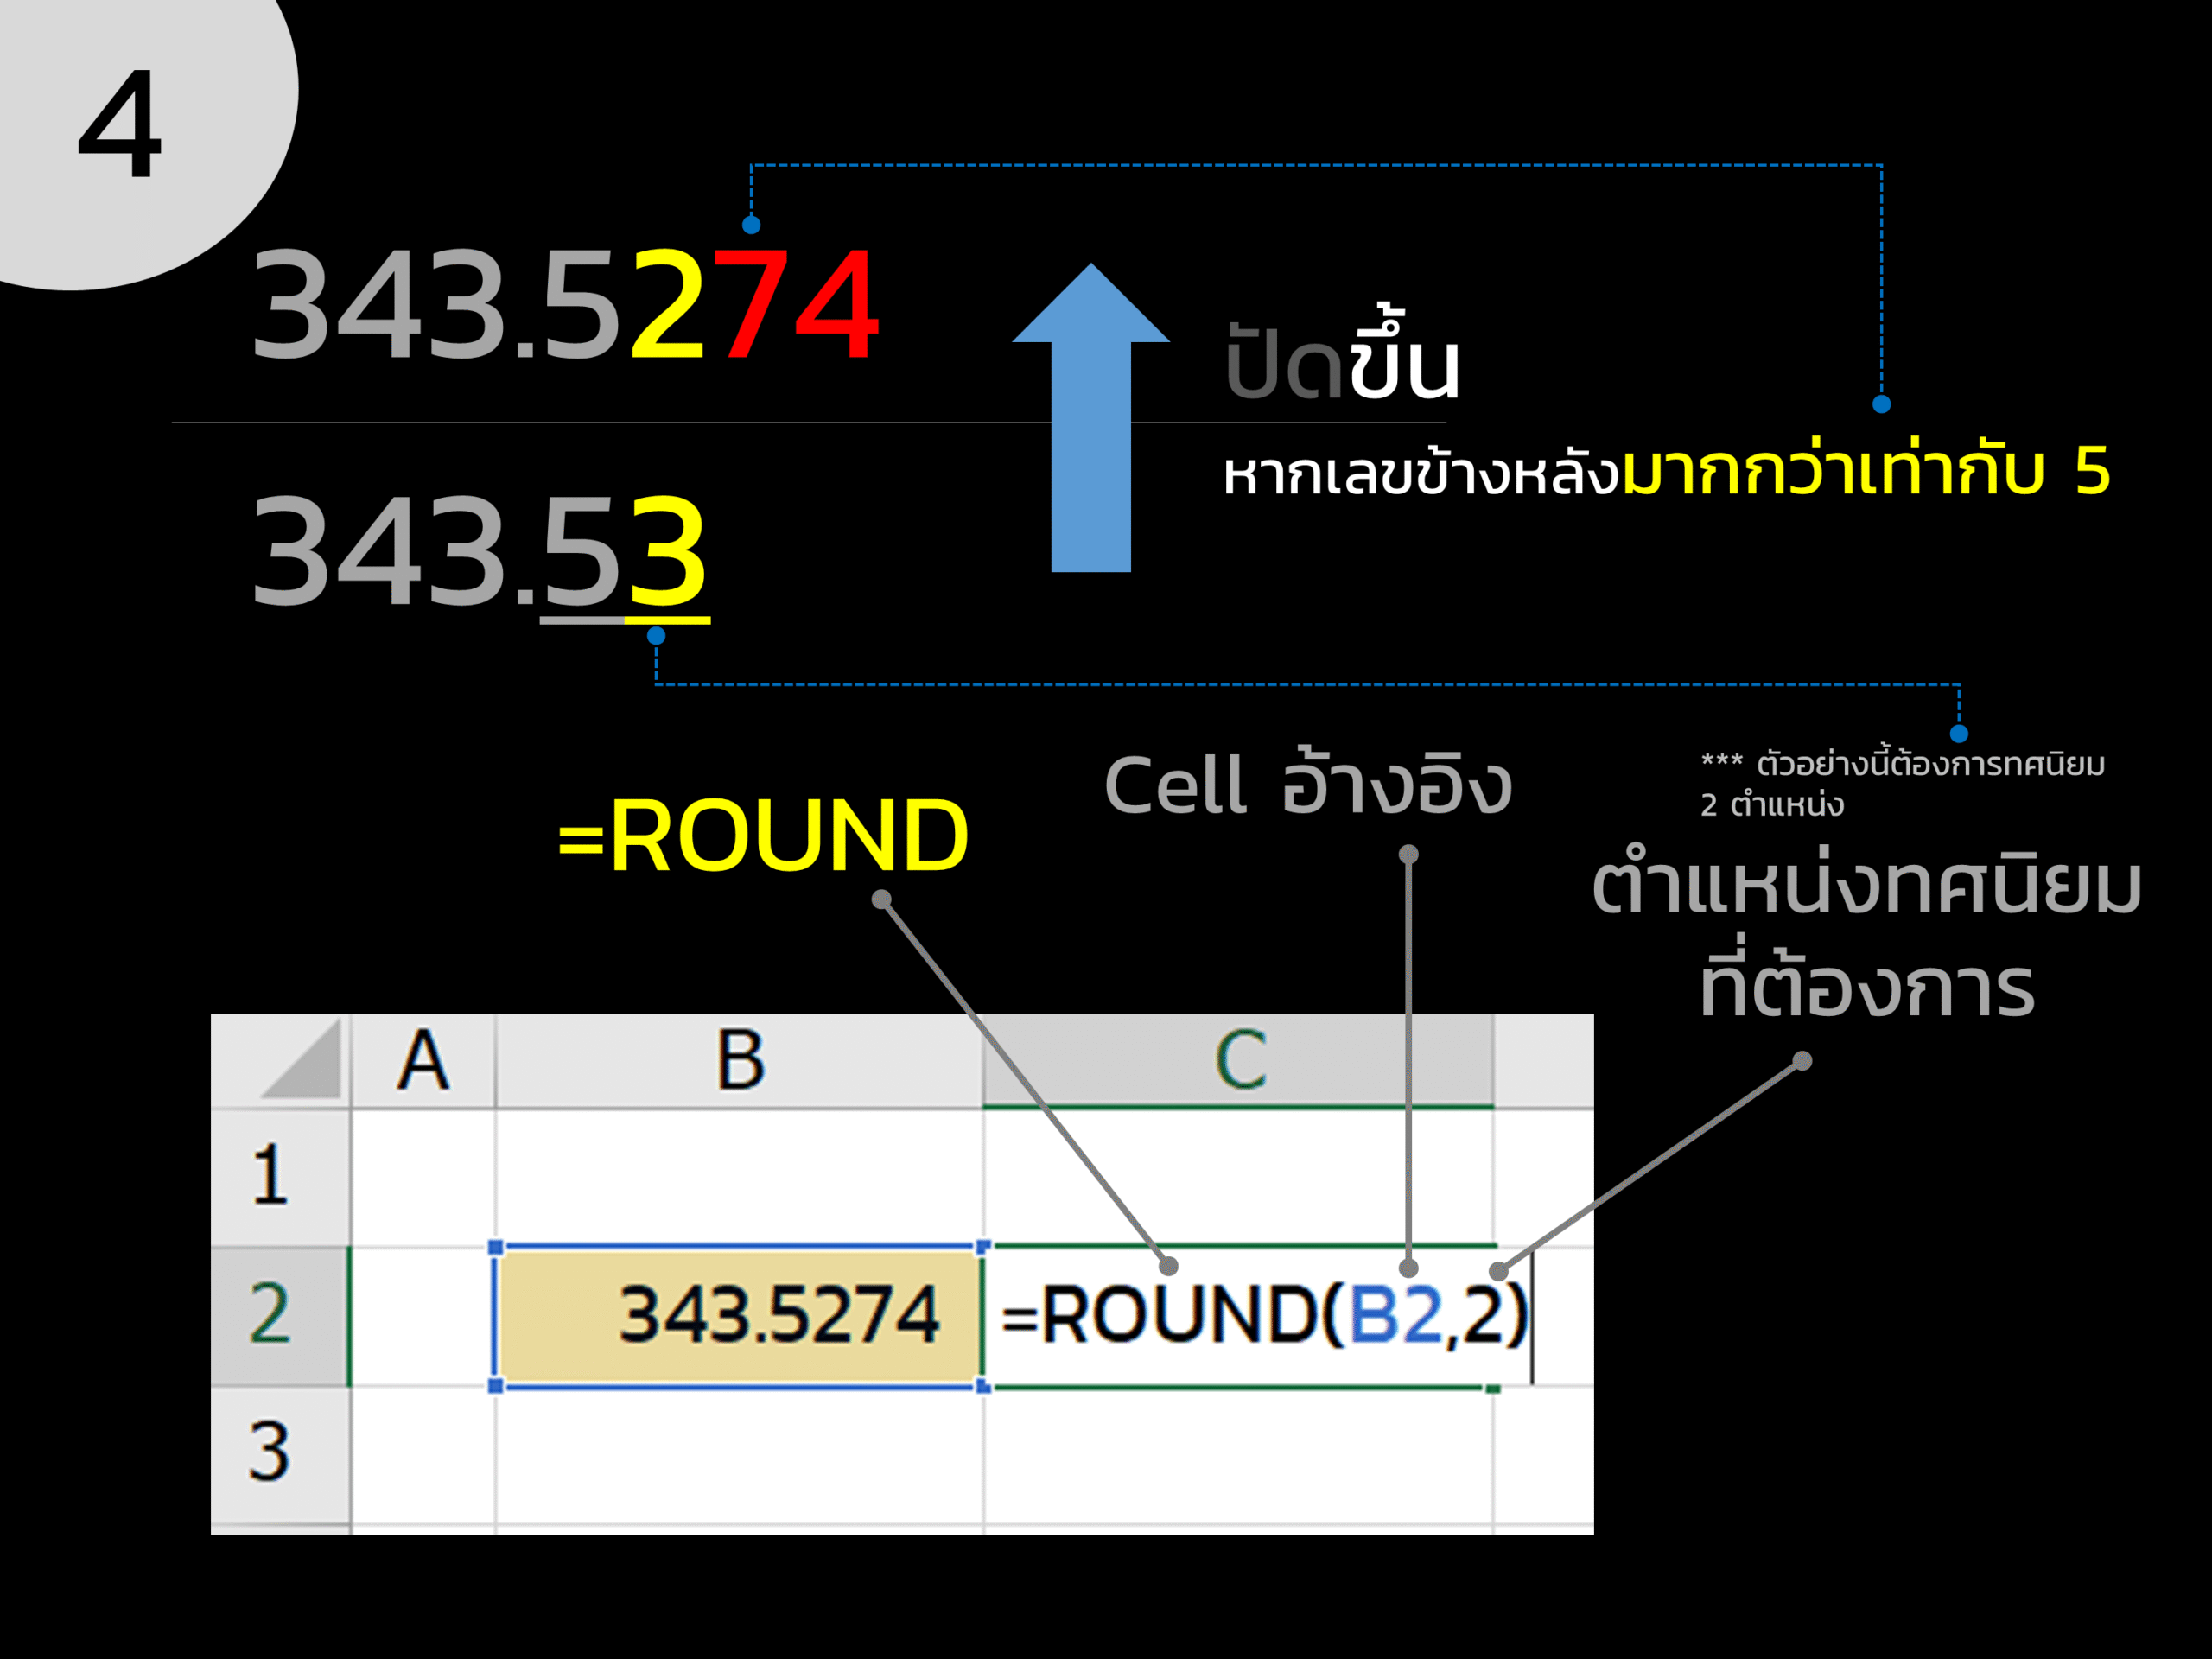Click the number 4 slide circle
The height and width of the screenshot is (1659, 2212).
pos(120,120)
